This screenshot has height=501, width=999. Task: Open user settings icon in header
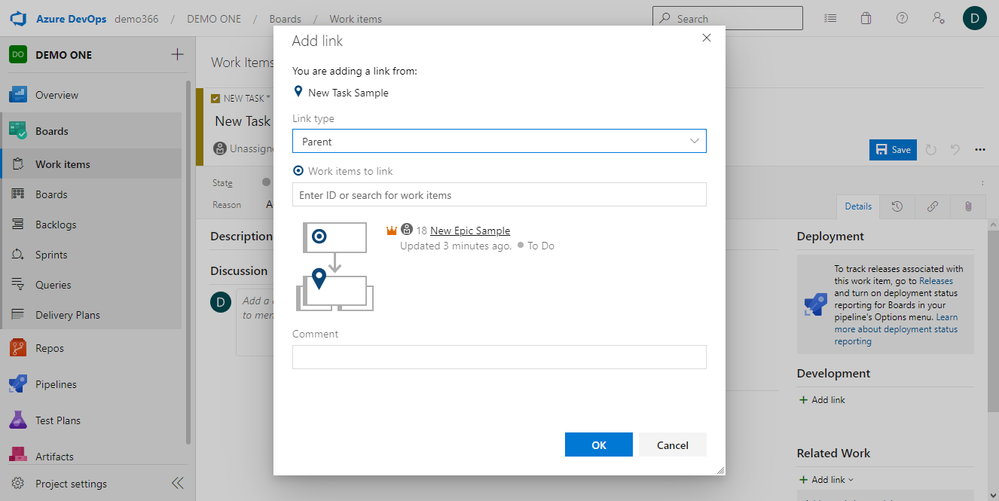[937, 18]
